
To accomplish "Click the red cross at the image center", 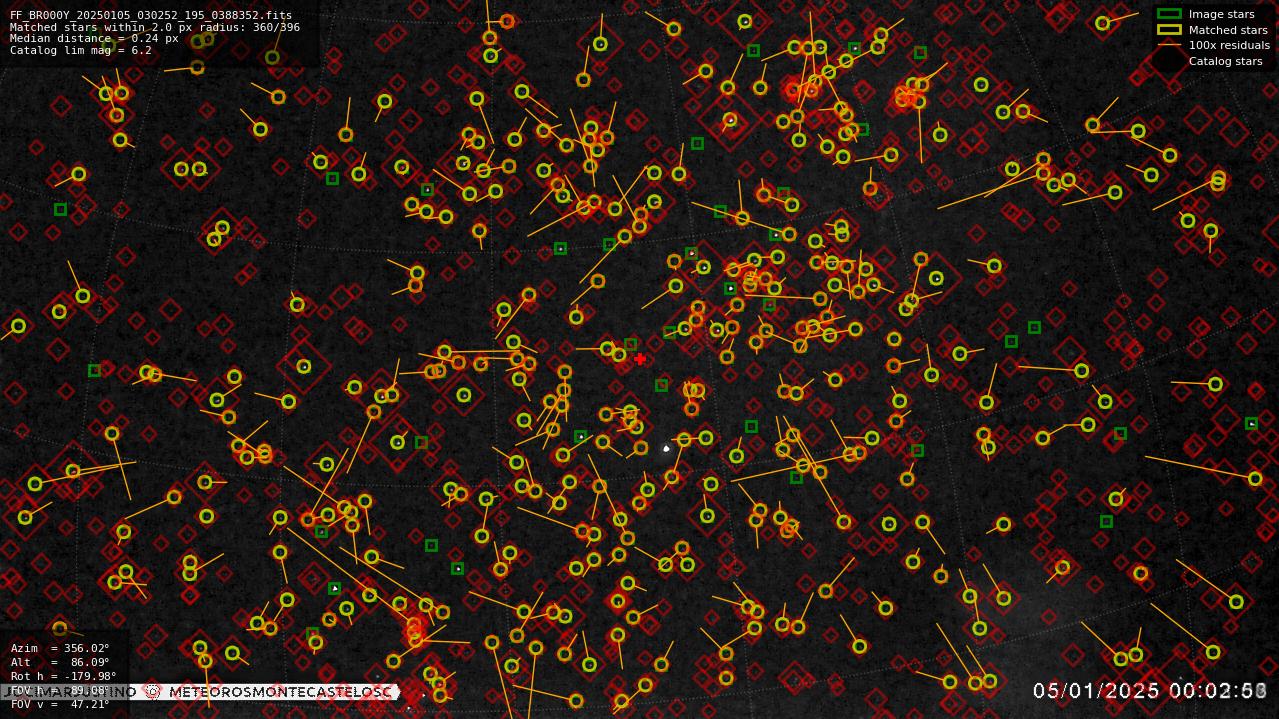I will 640,359.
